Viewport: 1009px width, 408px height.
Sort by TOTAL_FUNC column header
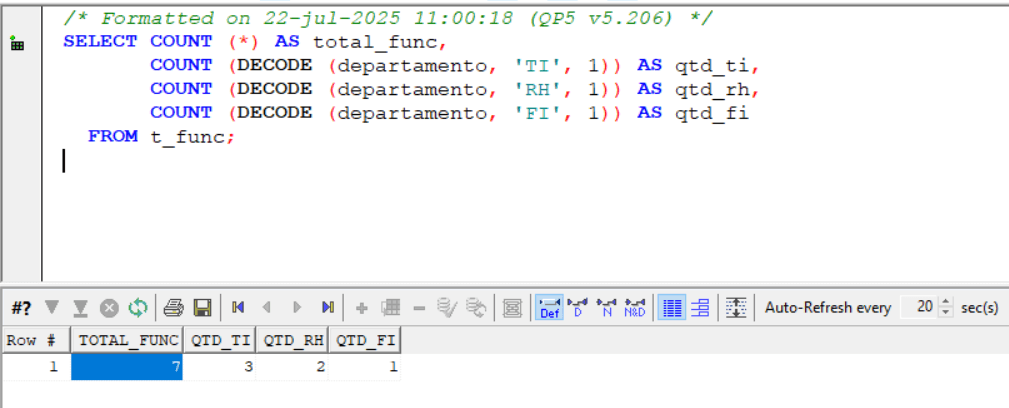[x=127, y=340]
